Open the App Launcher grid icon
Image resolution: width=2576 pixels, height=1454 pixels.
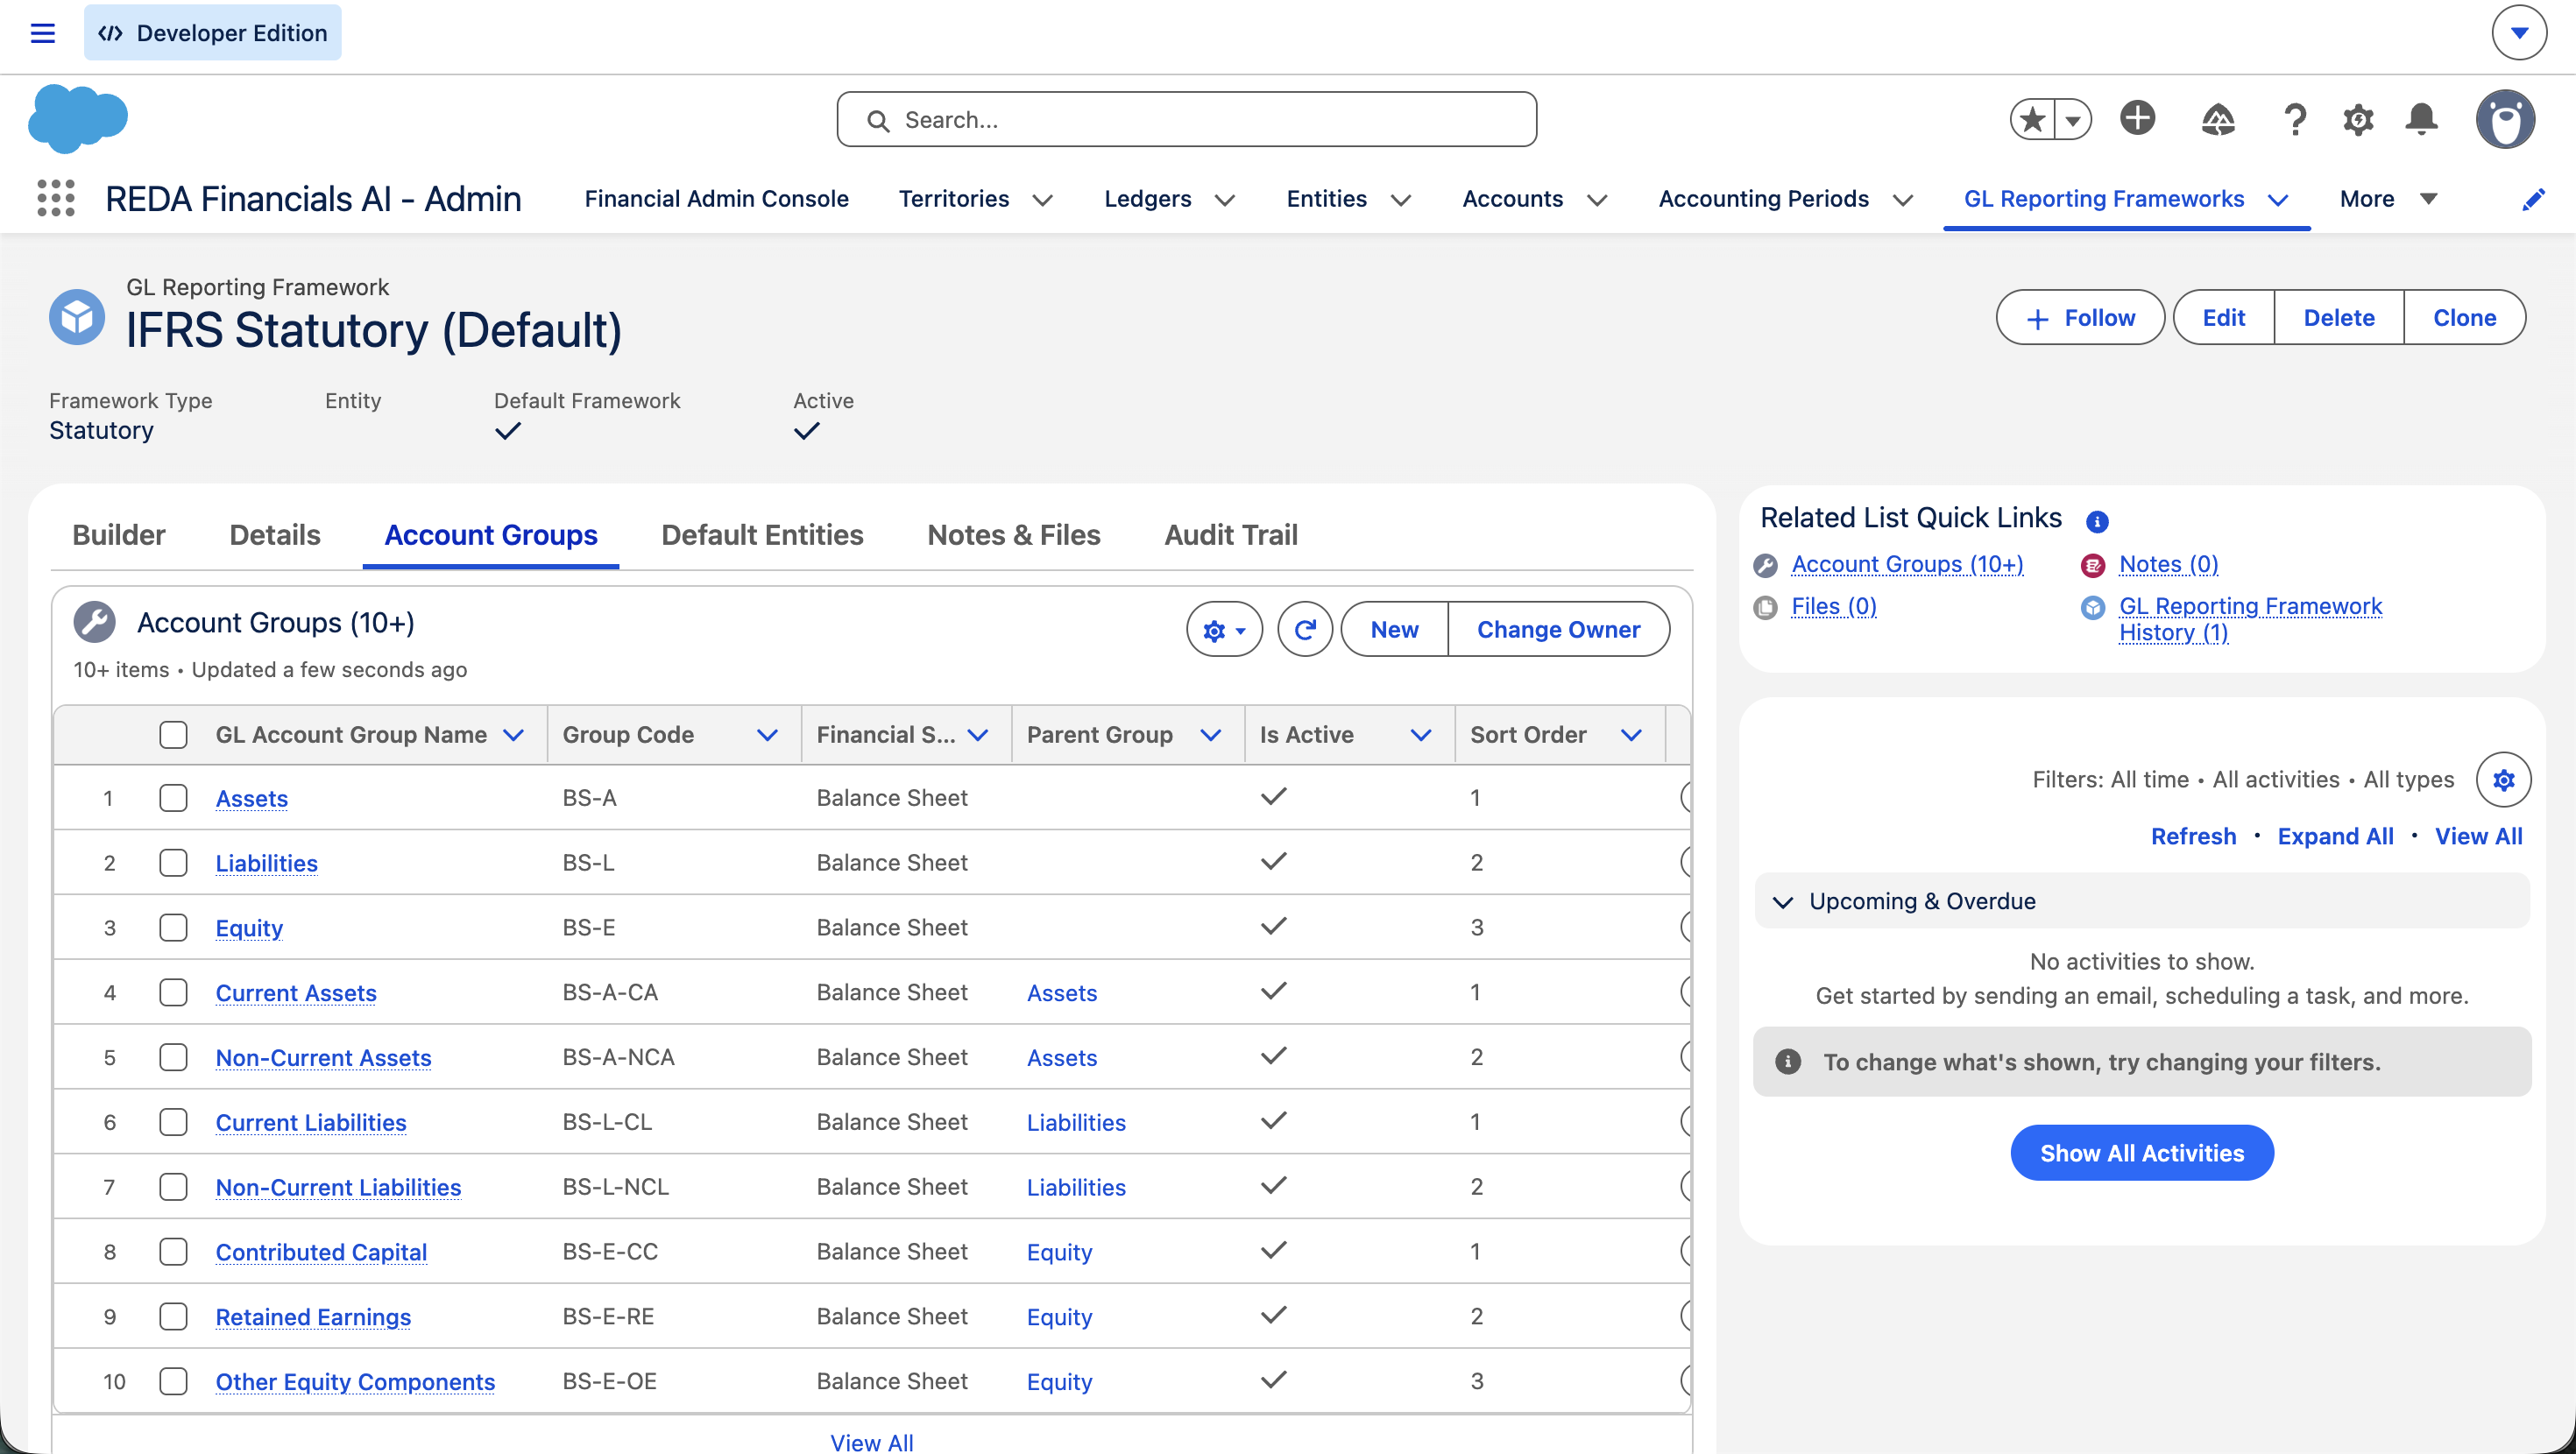pyautogui.click(x=56, y=198)
